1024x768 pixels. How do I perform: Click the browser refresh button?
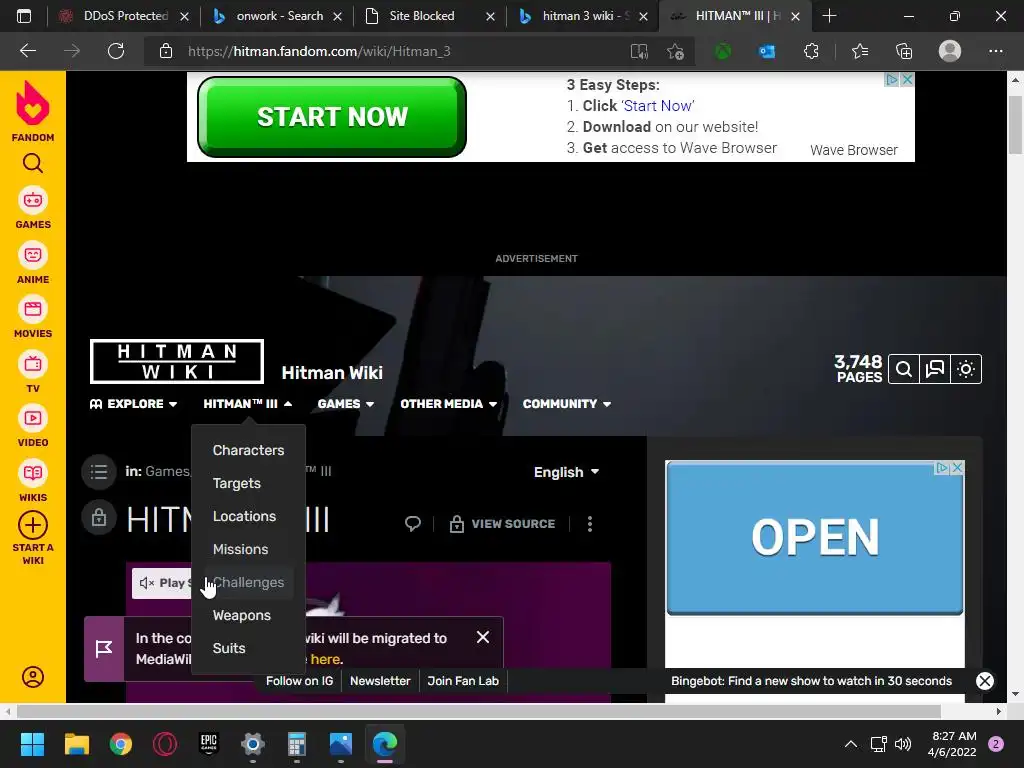coord(116,51)
